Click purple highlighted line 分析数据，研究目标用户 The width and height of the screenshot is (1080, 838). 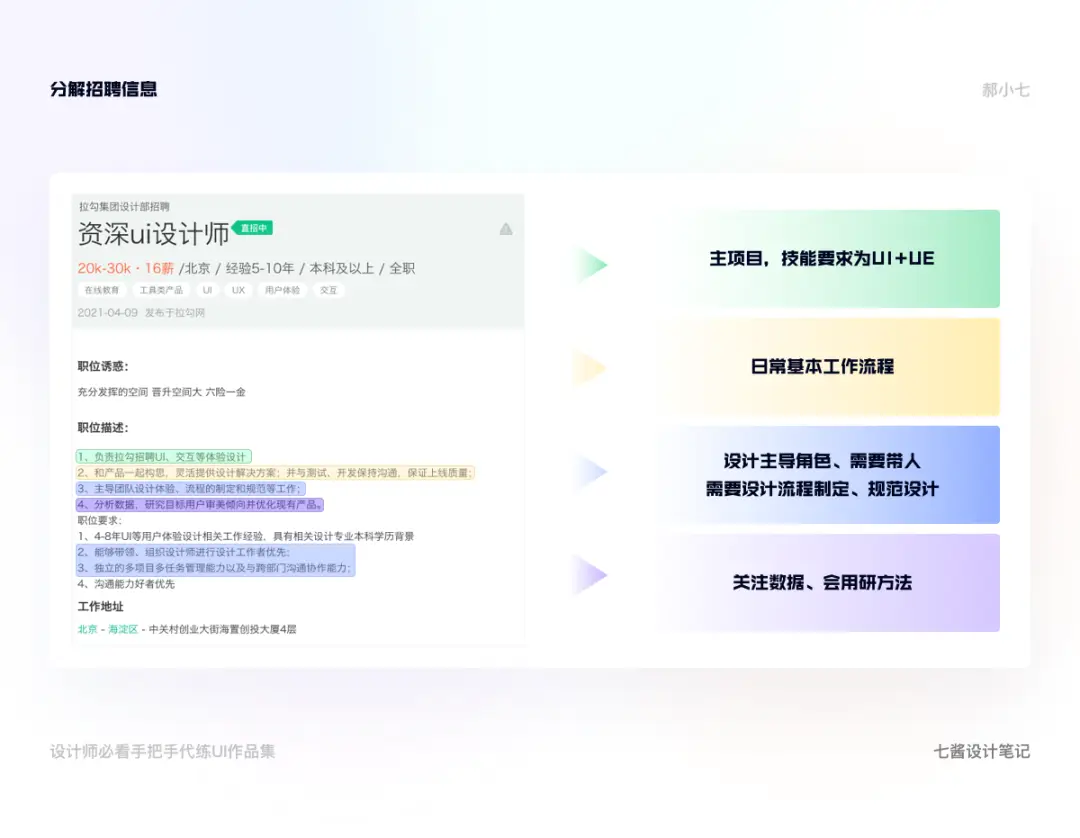200,504
